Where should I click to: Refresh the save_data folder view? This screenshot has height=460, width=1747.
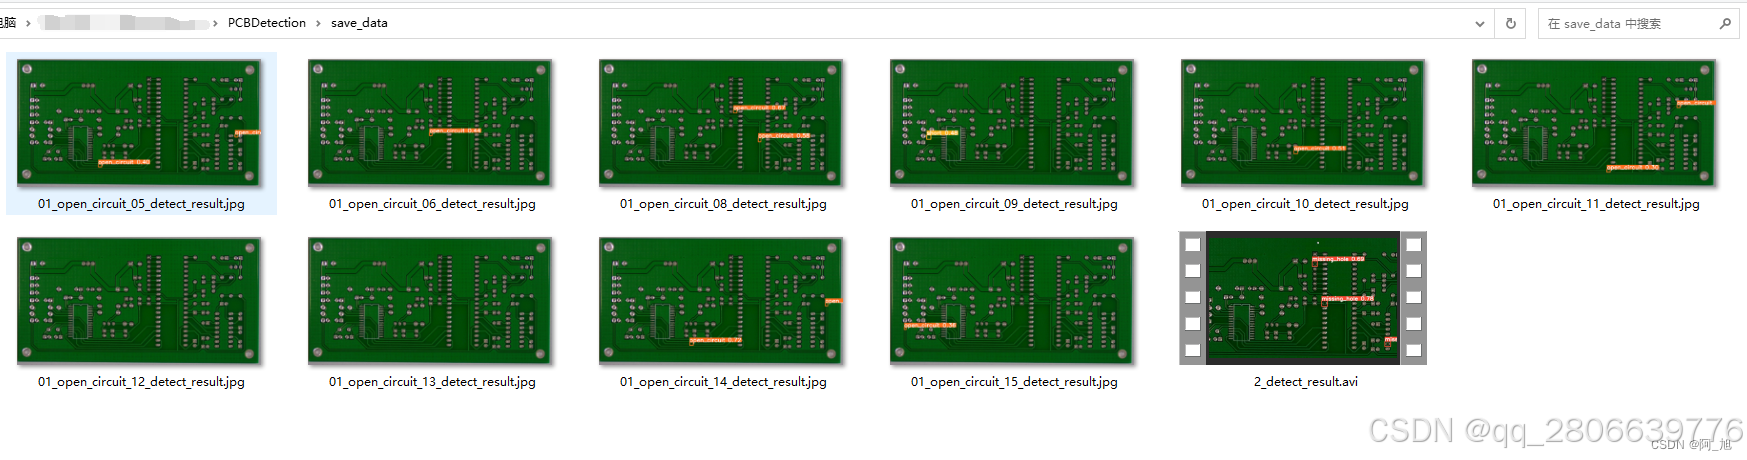1511,24
